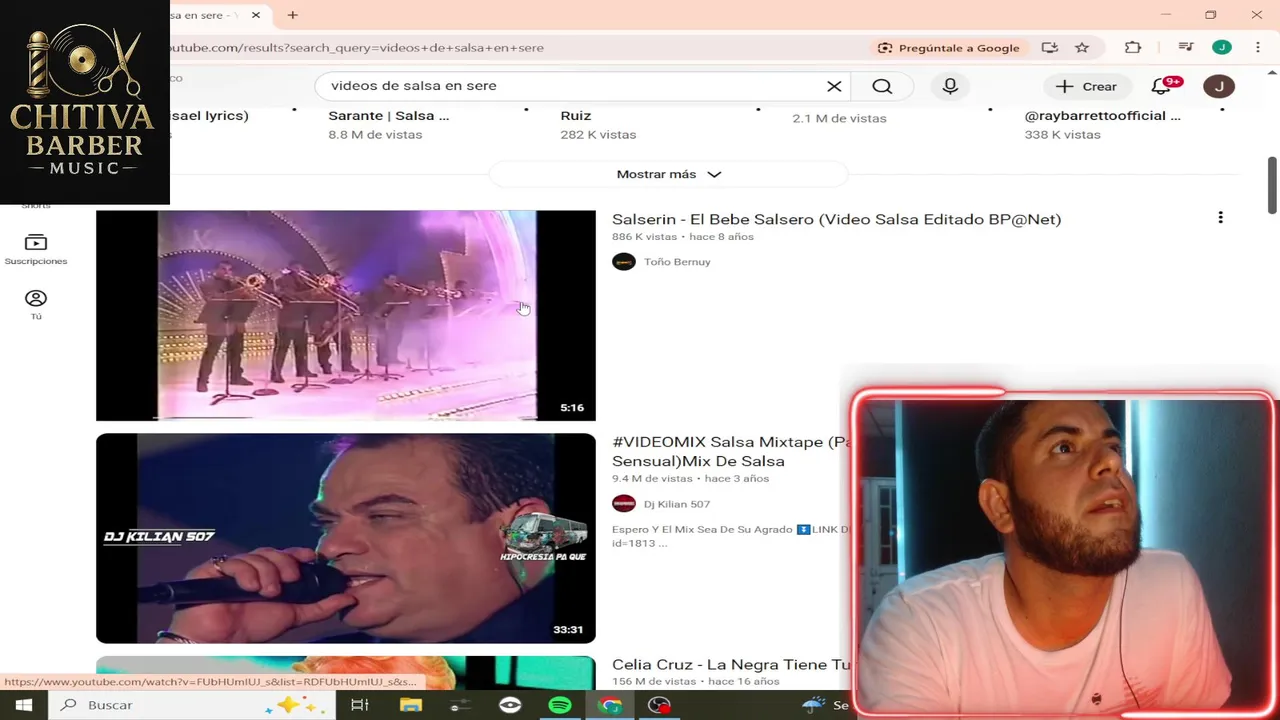Image resolution: width=1280 pixels, height=720 pixels.
Task: Open Celia Cruz La Negra Tiene Tumbao title
Action: pos(731,664)
